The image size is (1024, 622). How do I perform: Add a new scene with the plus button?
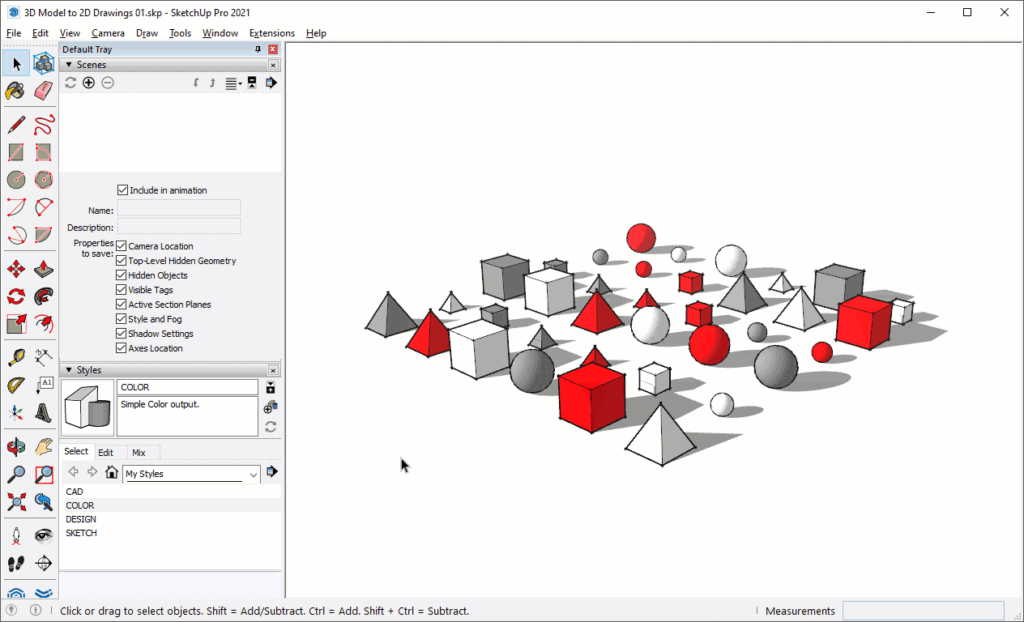(88, 82)
